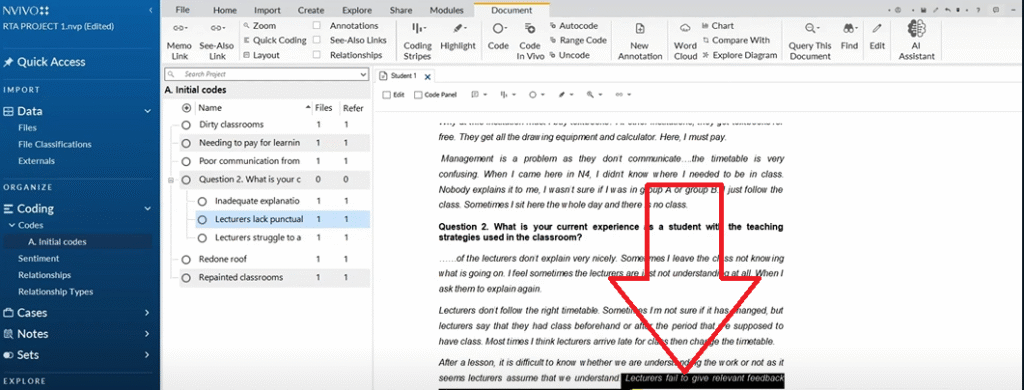The width and height of the screenshot is (1024, 390).
Task: Select the circle next to Dirty classrooms
Action: [x=186, y=124]
